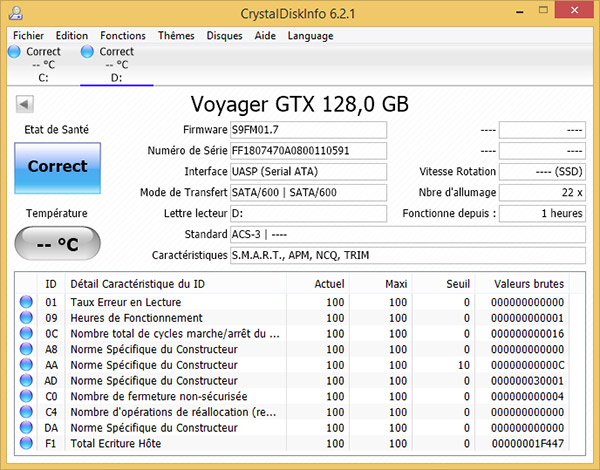The height and width of the screenshot is (470, 600).
Task: Click status orb for Taux Erreur en Lecture
Action: tap(26, 302)
